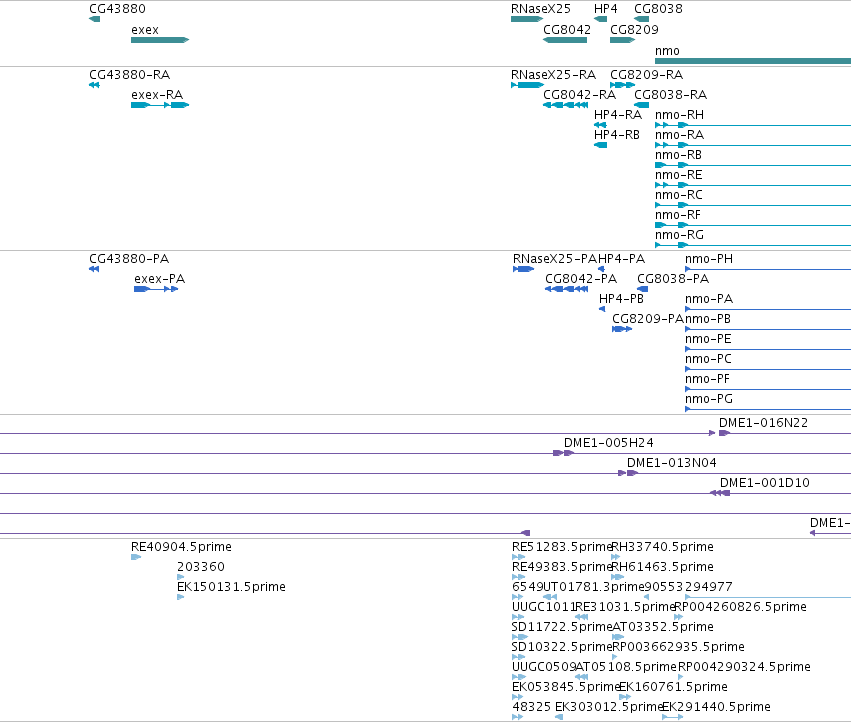Click the EK150131.5prime EST label
The height and width of the screenshot is (722, 851).
pos(231,587)
